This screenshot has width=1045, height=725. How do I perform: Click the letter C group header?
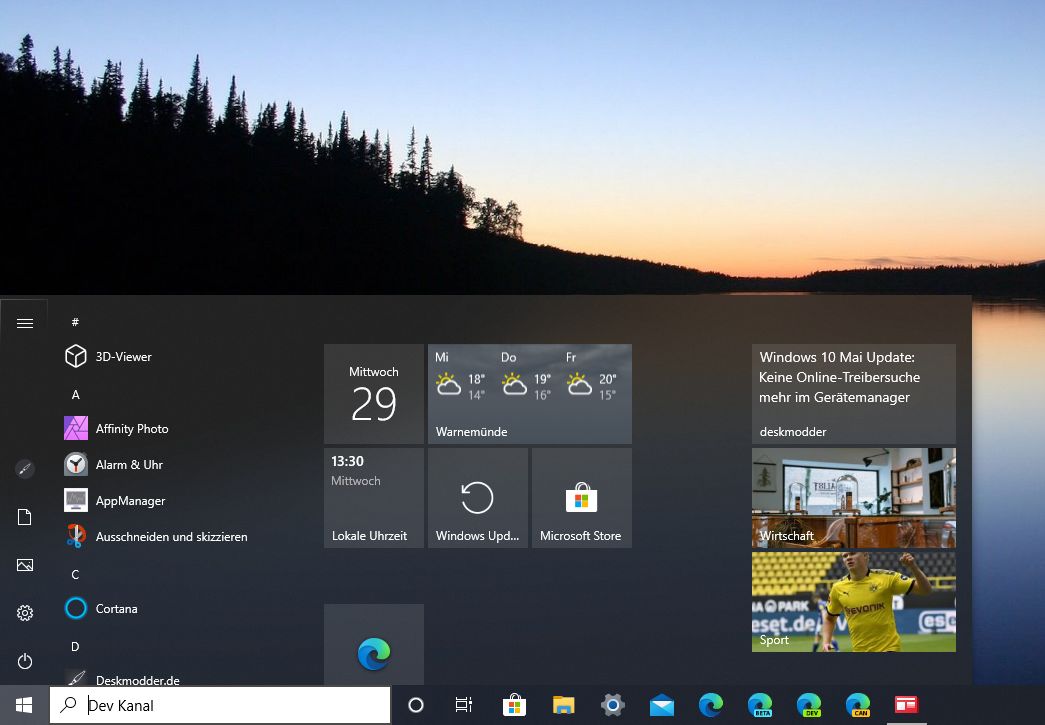pos(75,574)
